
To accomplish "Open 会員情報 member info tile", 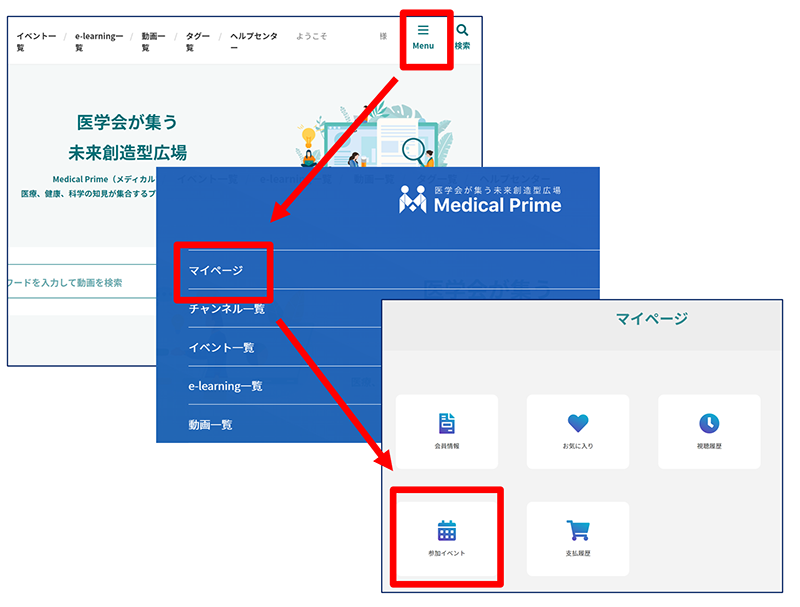I will point(447,431).
